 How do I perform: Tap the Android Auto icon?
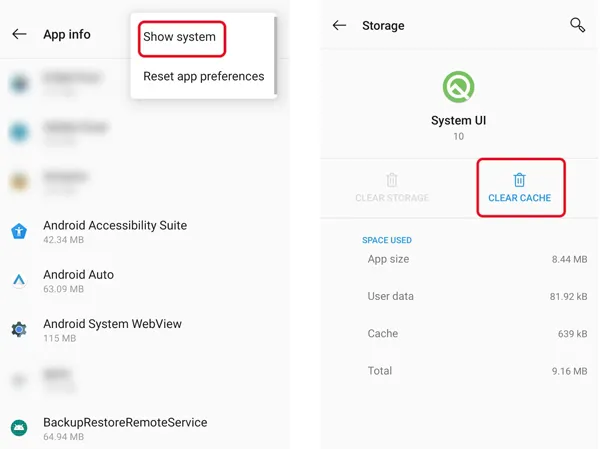19,280
